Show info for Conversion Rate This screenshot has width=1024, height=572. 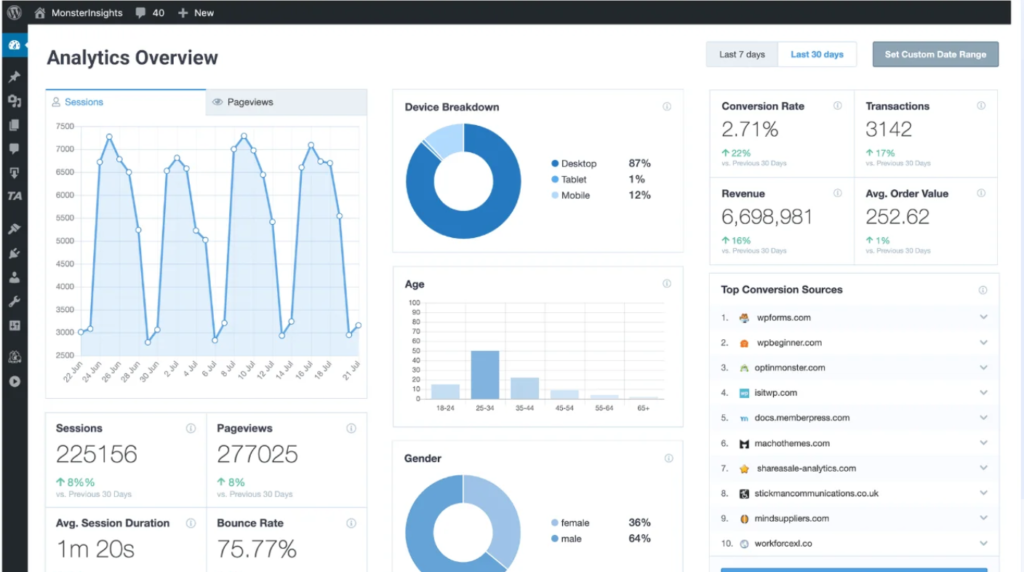837,106
